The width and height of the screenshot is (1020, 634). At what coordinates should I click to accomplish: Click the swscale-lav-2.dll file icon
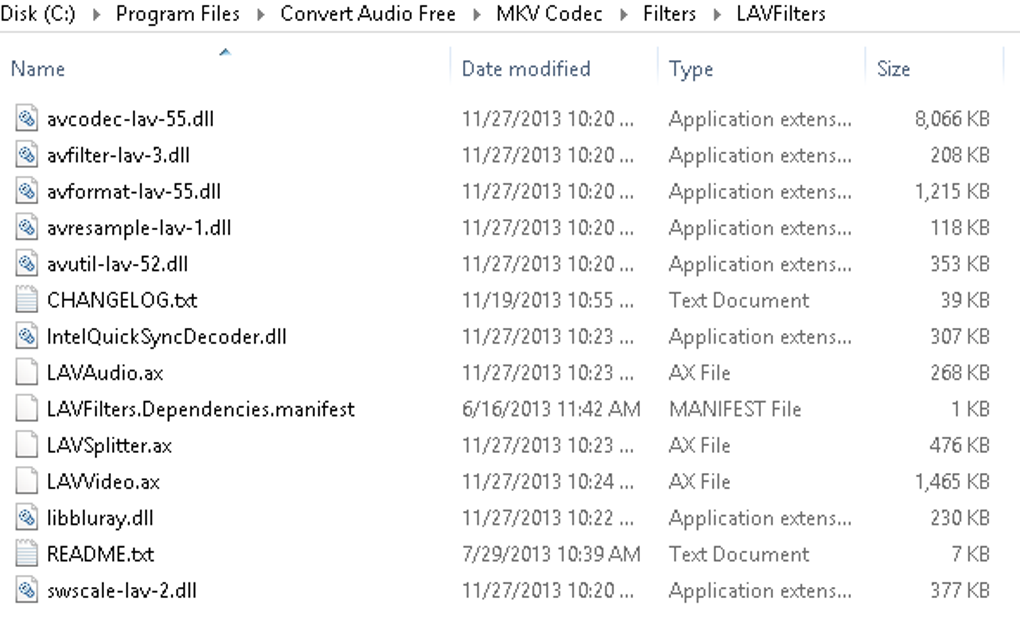tap(27, 590)
